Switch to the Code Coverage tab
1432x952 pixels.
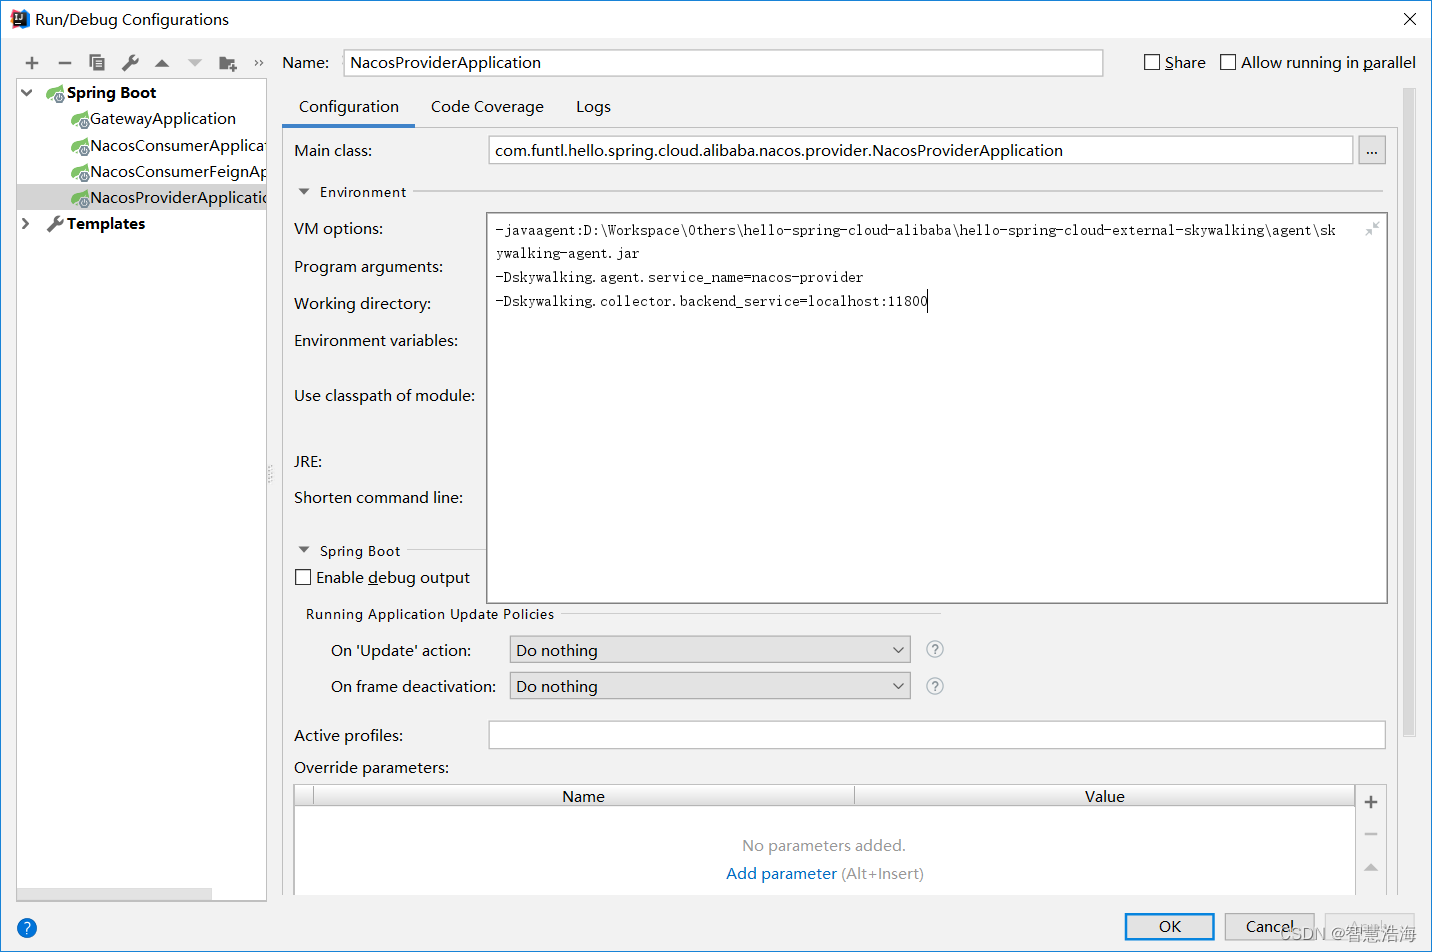click(x=487, y=106)
